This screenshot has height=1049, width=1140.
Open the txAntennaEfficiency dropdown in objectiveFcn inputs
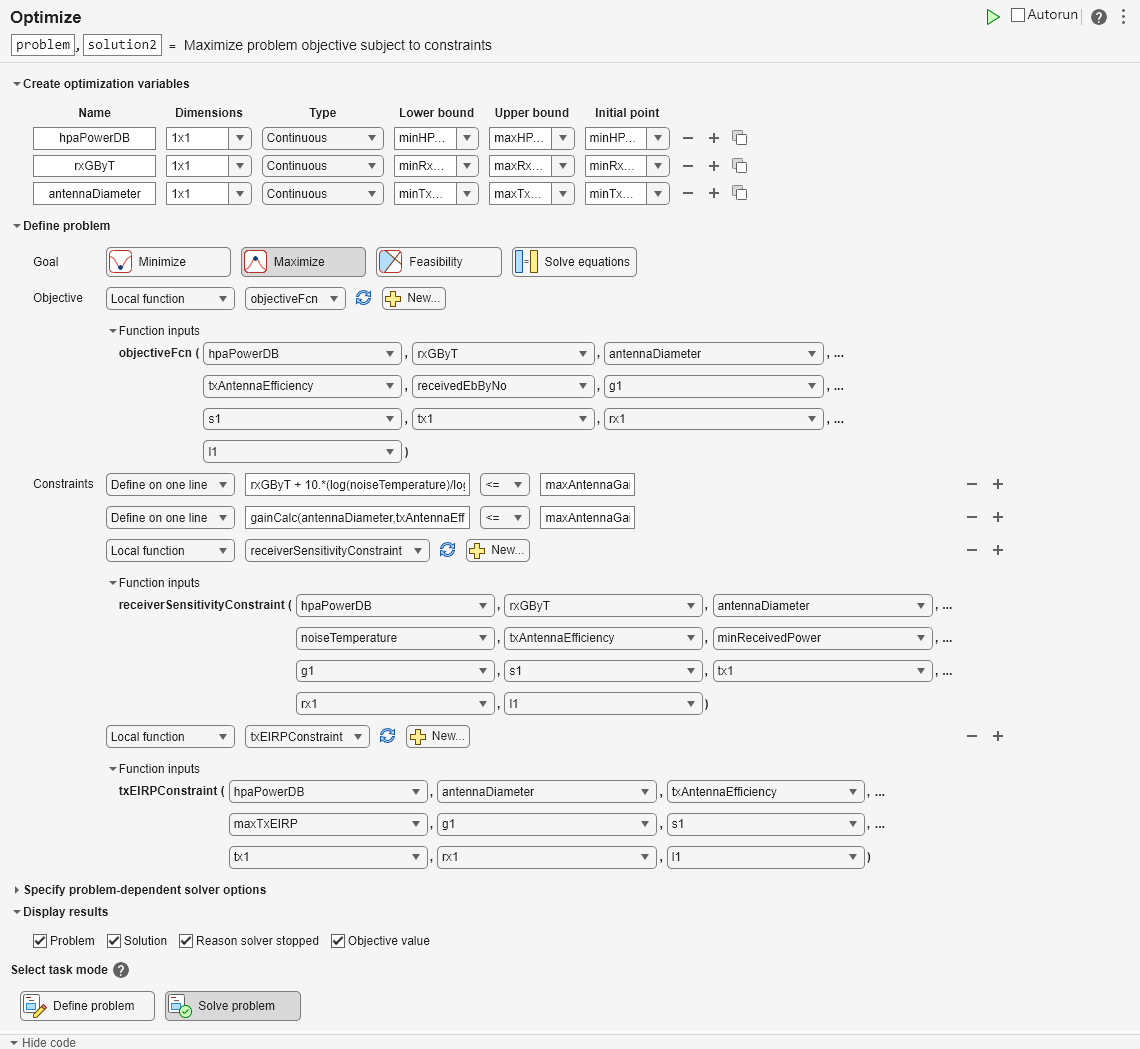(302, 386)
